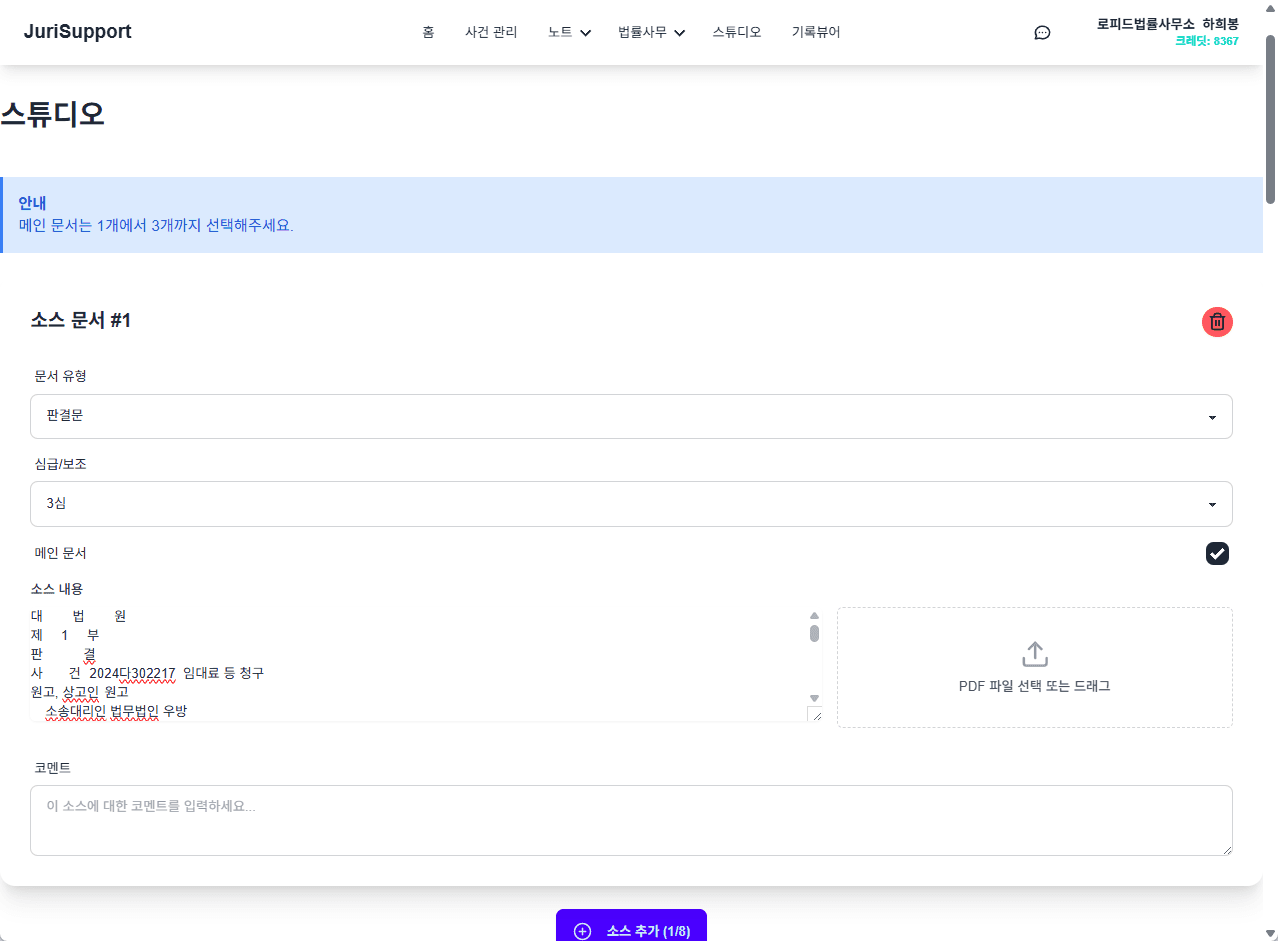The height and width of the screenshot is (941, 1278).
Task: Delete source document #1 with trash icon
Action: tap(1217, 322)
